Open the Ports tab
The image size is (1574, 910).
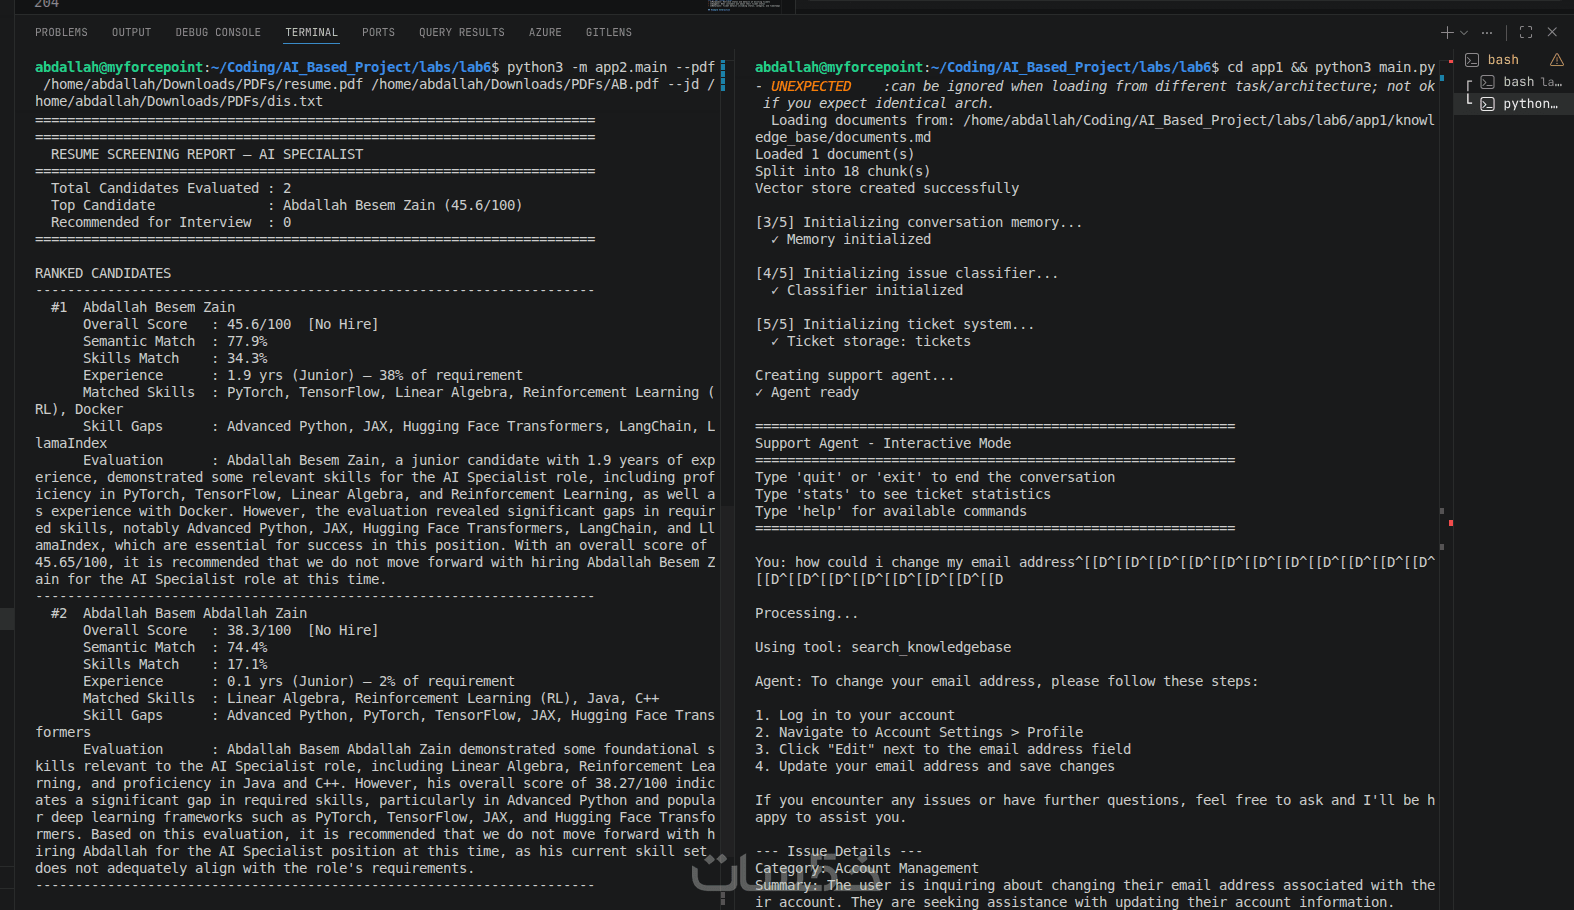tap(378, 33)
